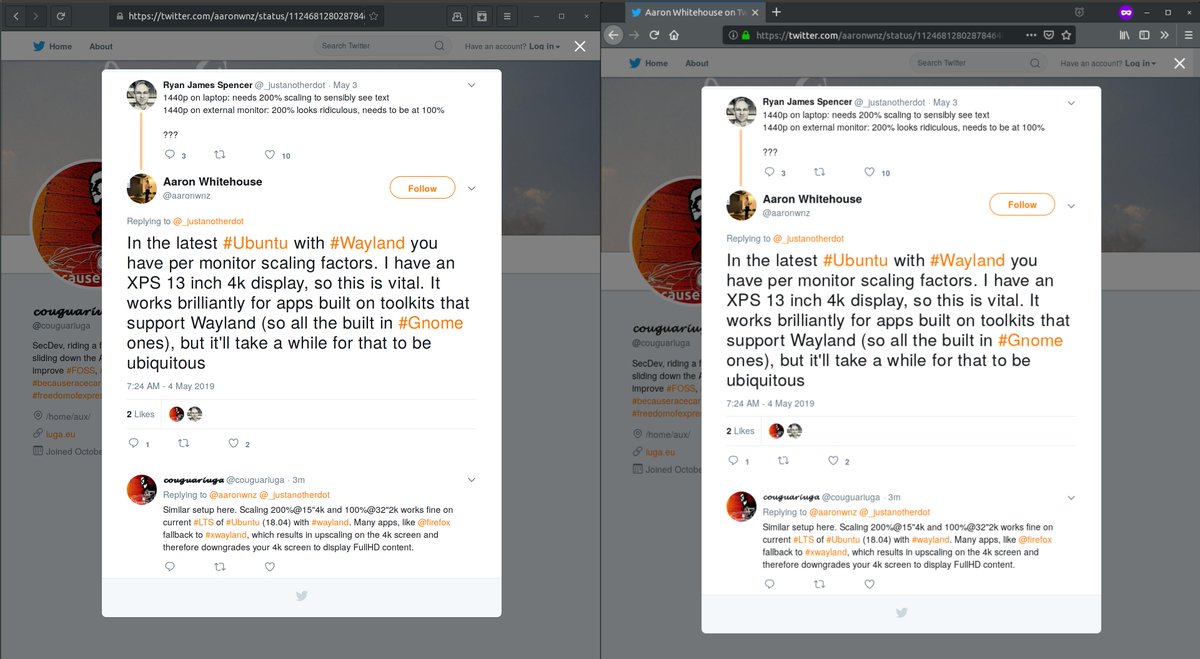1200x659 pixels.
Task: Open bookmarks button in left GNOME Web window
Action: point(482,16)
